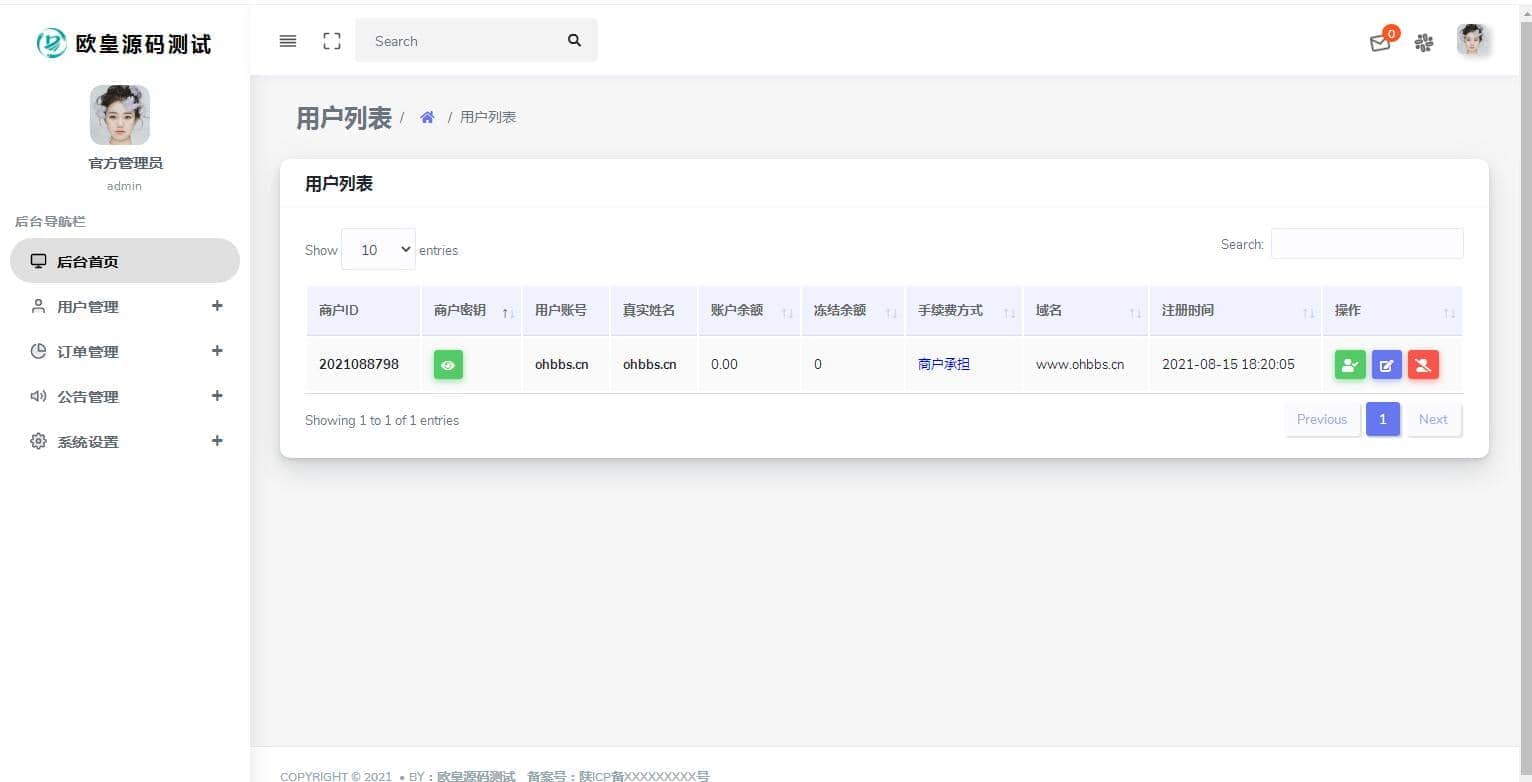The width and height of the screenshot is (1532, 782).
Task: Click the hamburger menu icon in header
Action: pyautogui.click(x=288, y=41)
